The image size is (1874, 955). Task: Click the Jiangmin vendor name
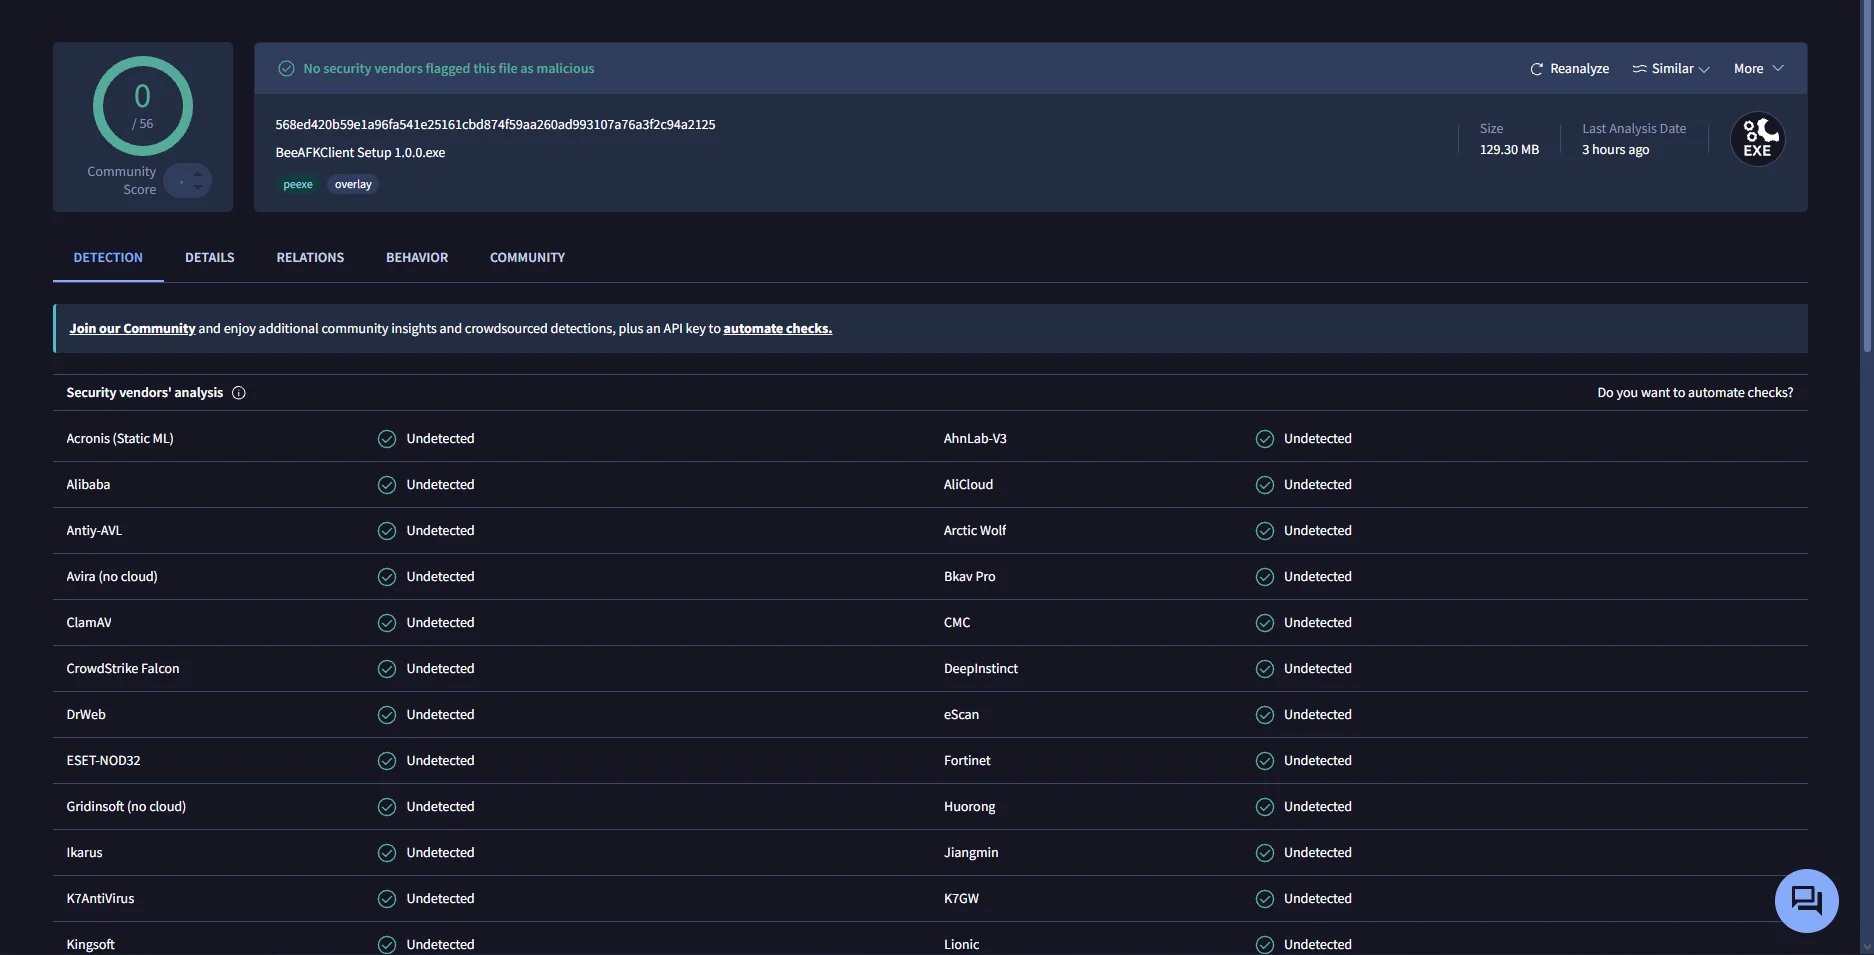point(971,853)
